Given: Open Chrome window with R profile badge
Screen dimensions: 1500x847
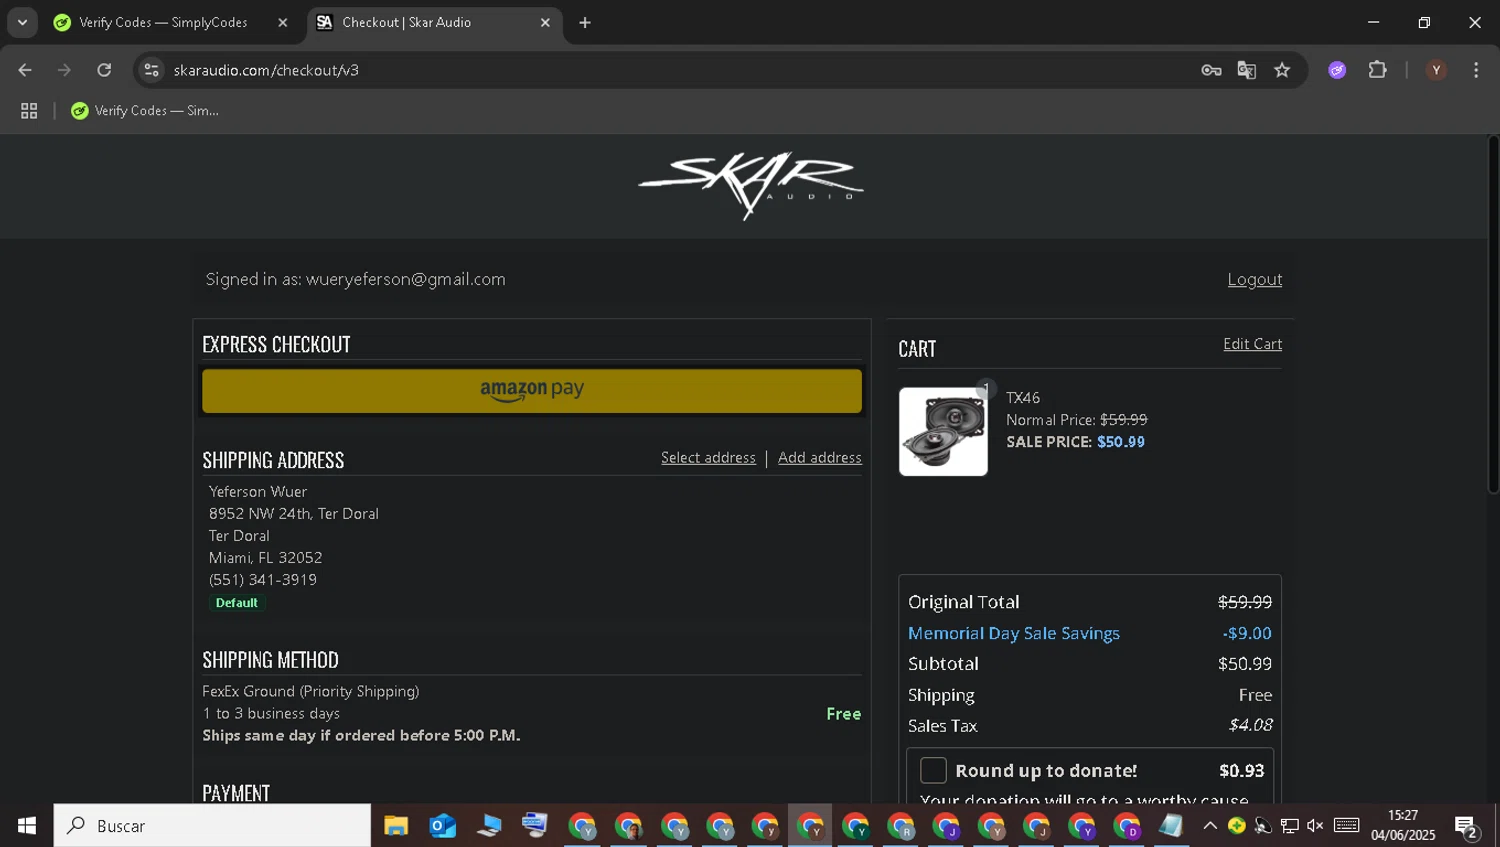Looking at the screenshot, I should pyautogui.click(x=901, y=826).
